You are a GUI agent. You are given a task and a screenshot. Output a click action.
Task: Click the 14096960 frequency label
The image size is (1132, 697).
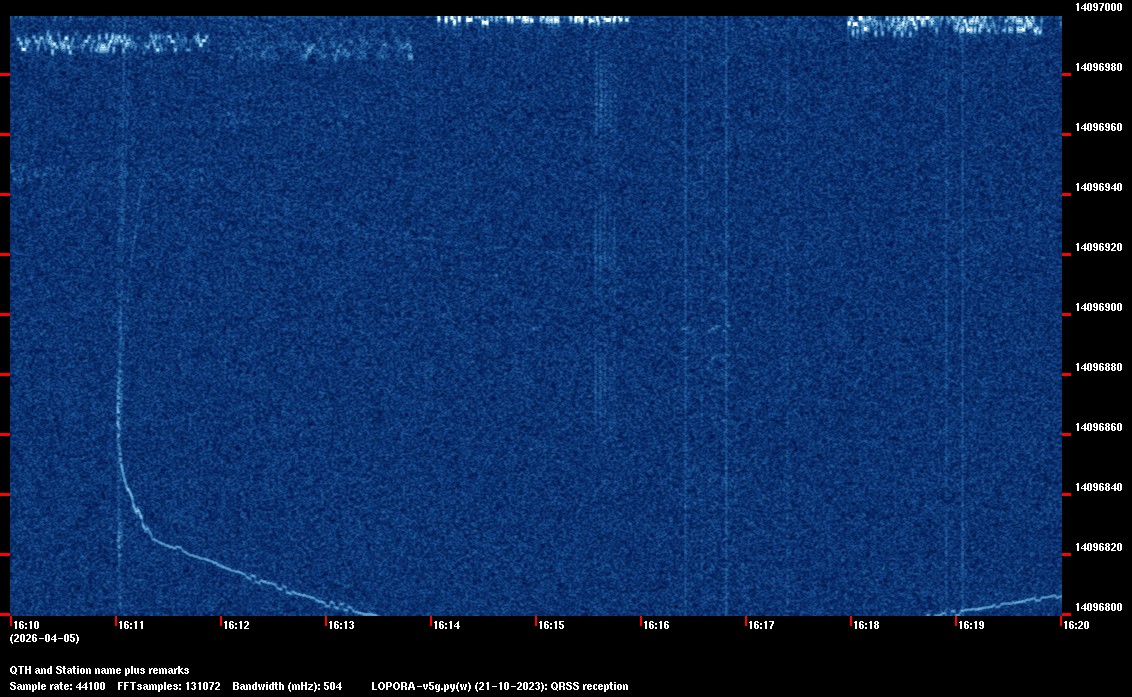[x=1098, y=127]
